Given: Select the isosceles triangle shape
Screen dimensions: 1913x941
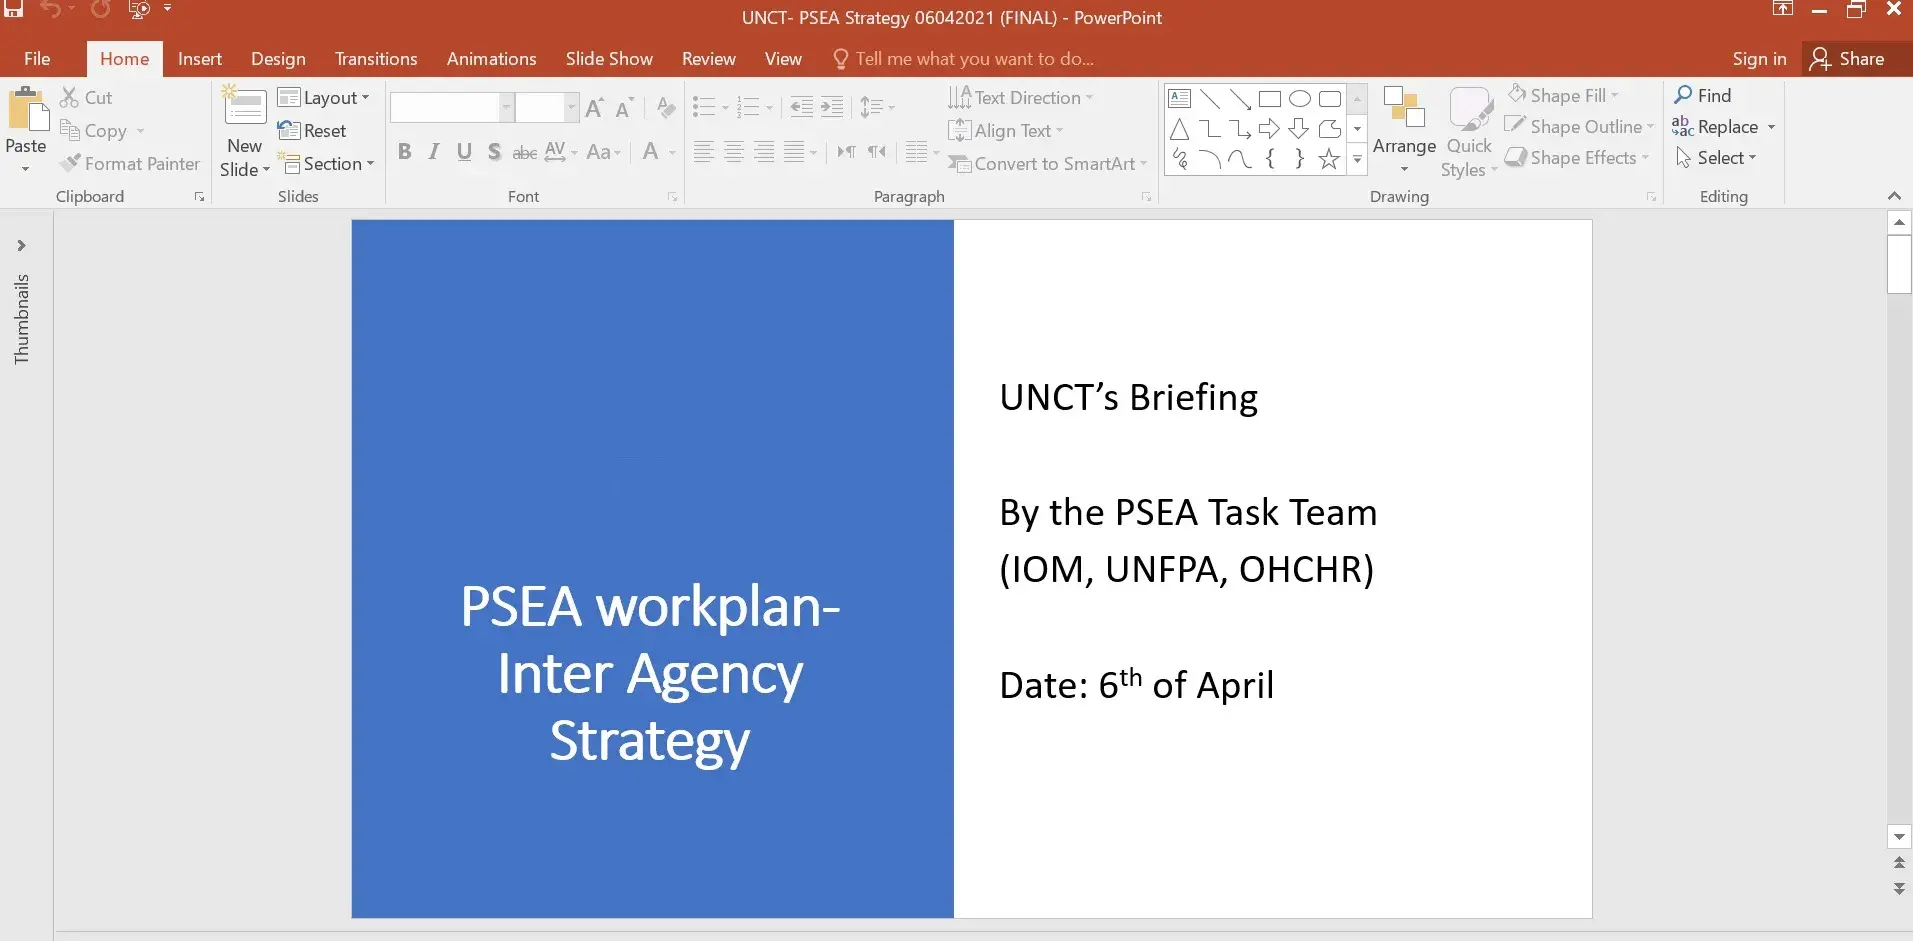Looking at the screenshot, I should pyautogui.click(x=1180, y=129).
